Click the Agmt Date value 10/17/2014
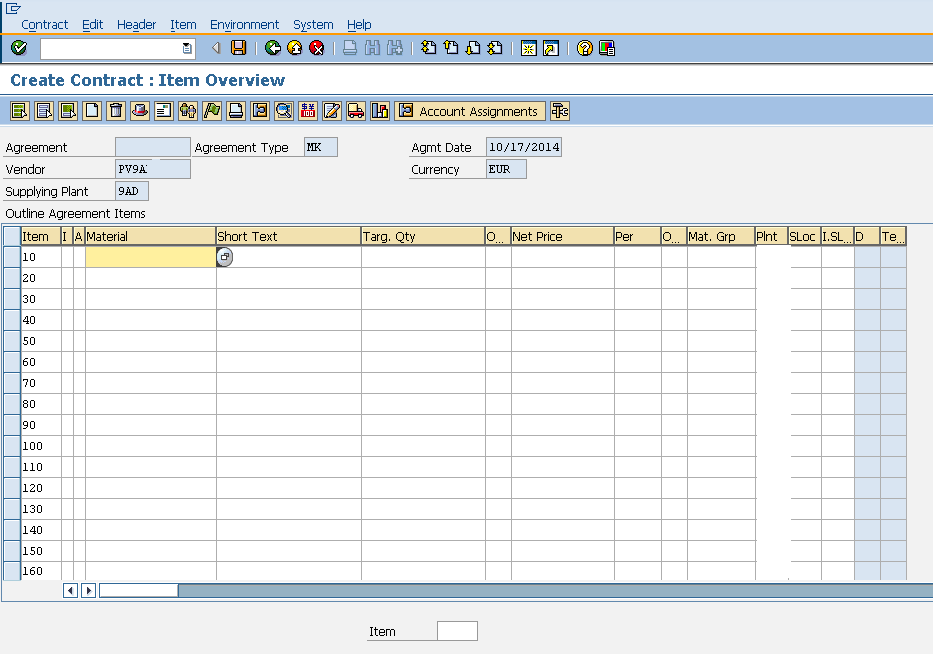 [524, 147]
